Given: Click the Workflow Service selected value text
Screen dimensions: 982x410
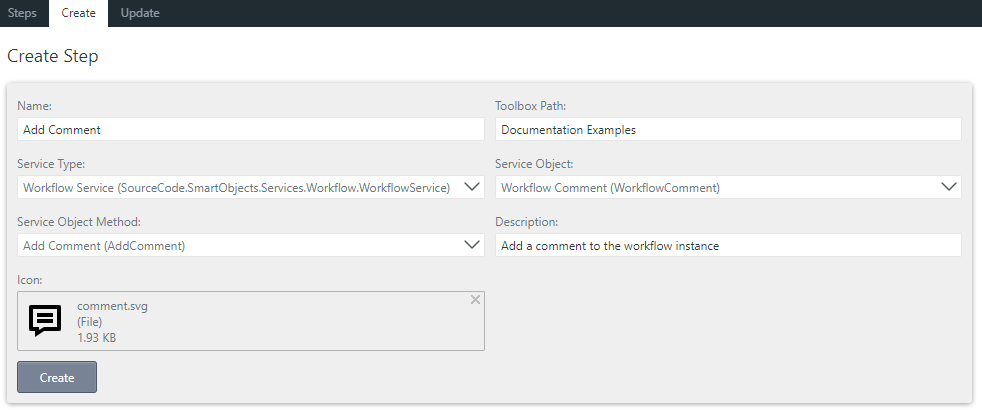Looking at the screenshot, I should 236,187.
